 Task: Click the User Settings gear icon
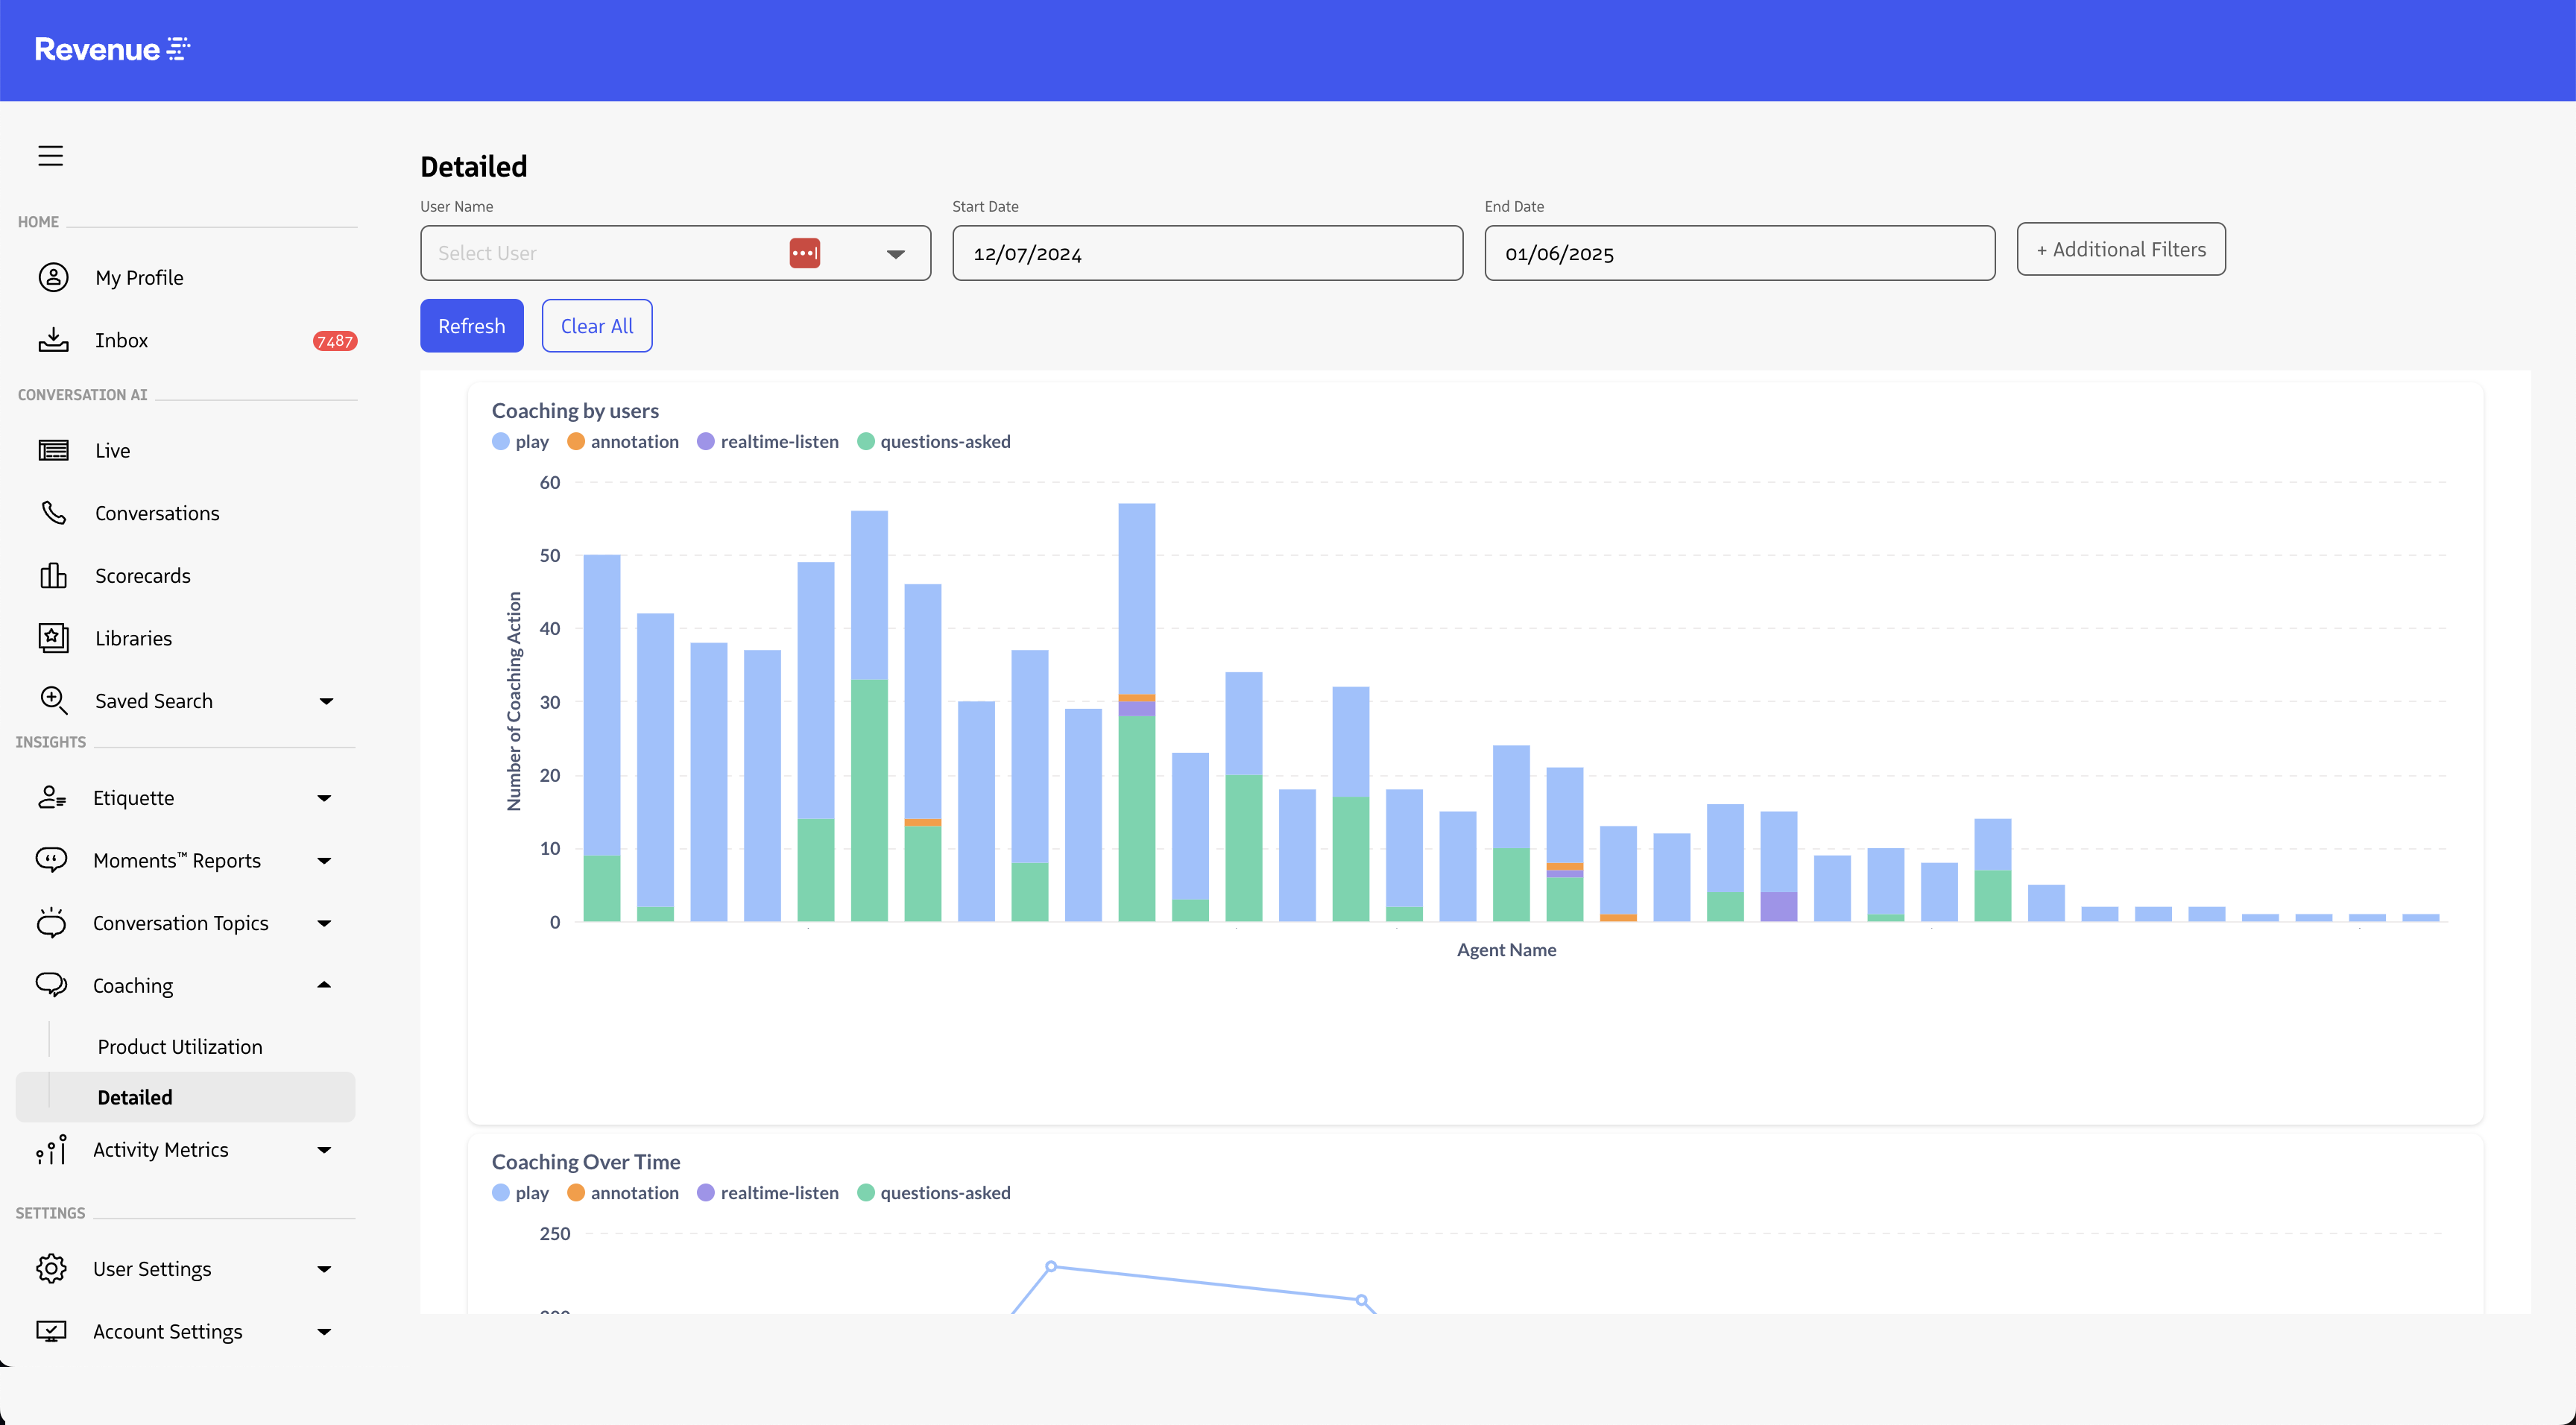click(51, 1268)
